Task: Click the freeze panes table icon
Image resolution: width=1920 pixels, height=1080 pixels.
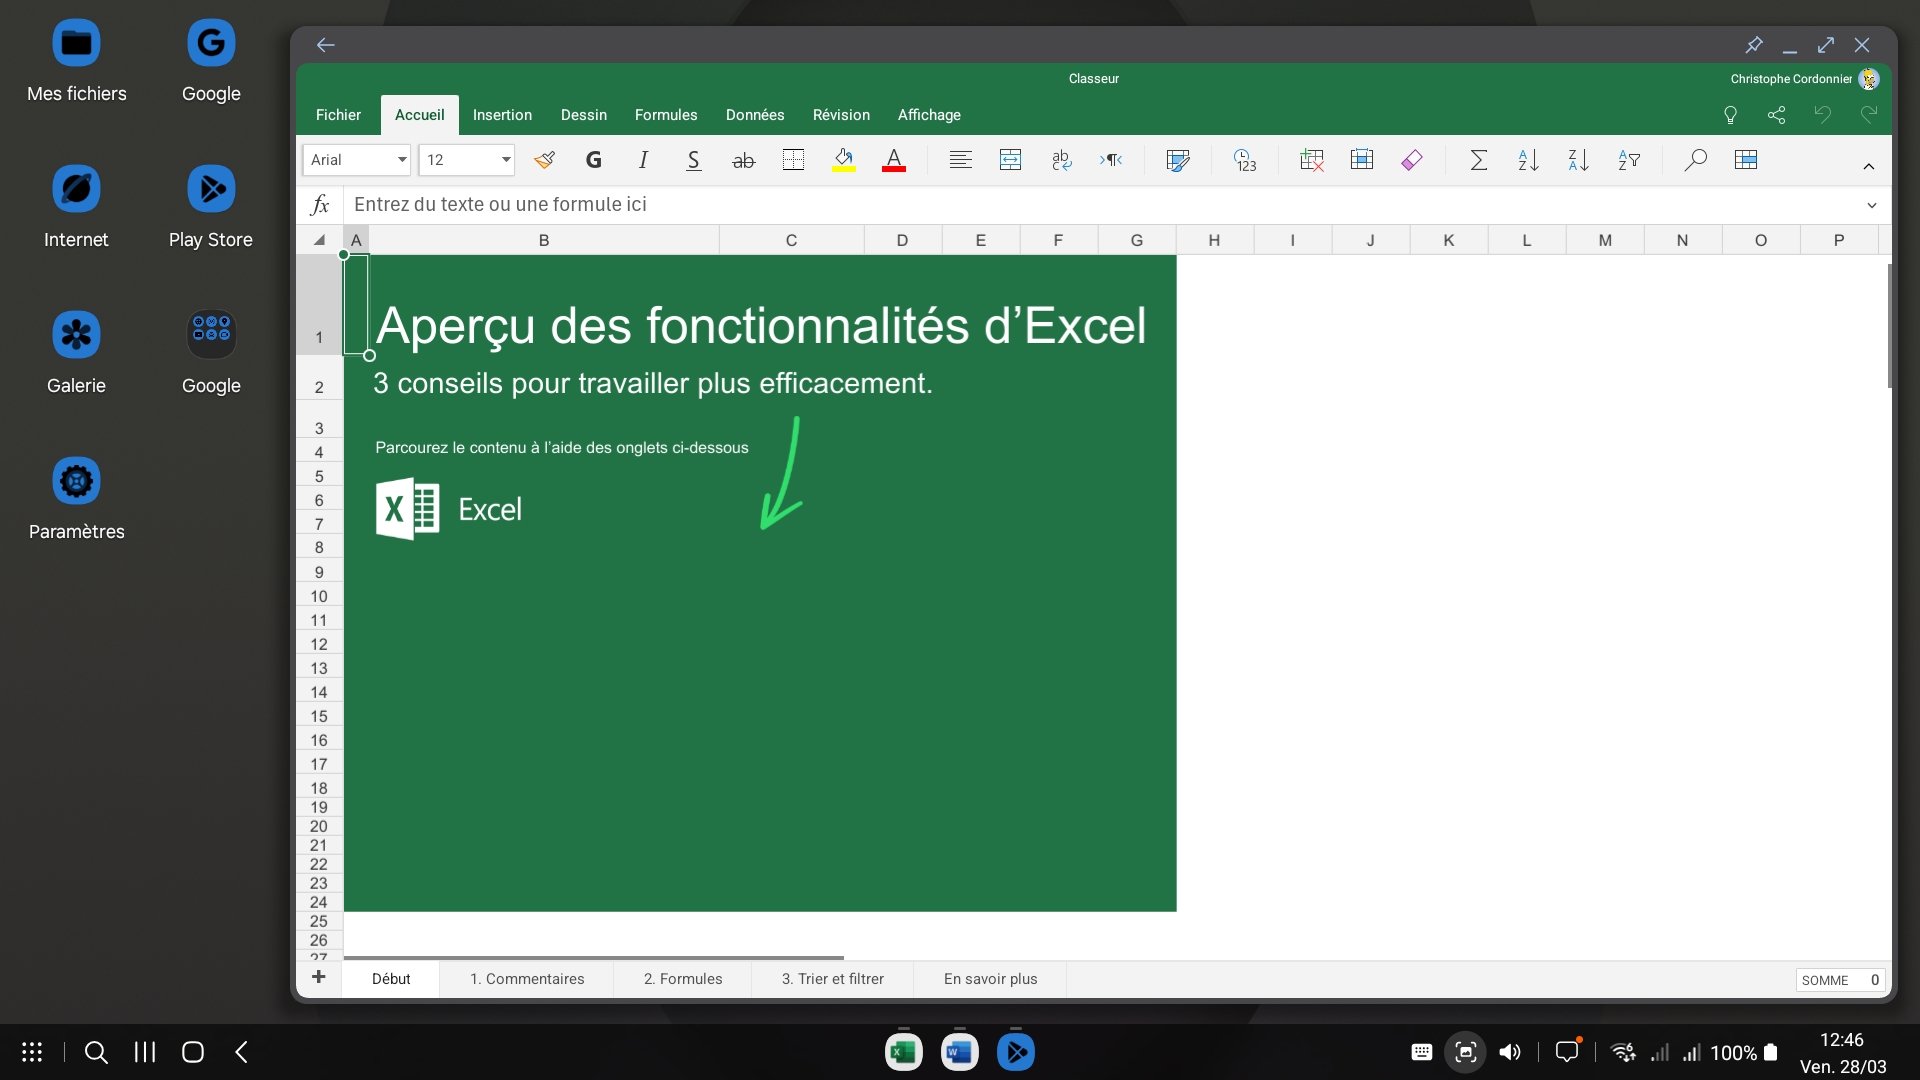Action: pyautogui.click(x=1746, y=160)
